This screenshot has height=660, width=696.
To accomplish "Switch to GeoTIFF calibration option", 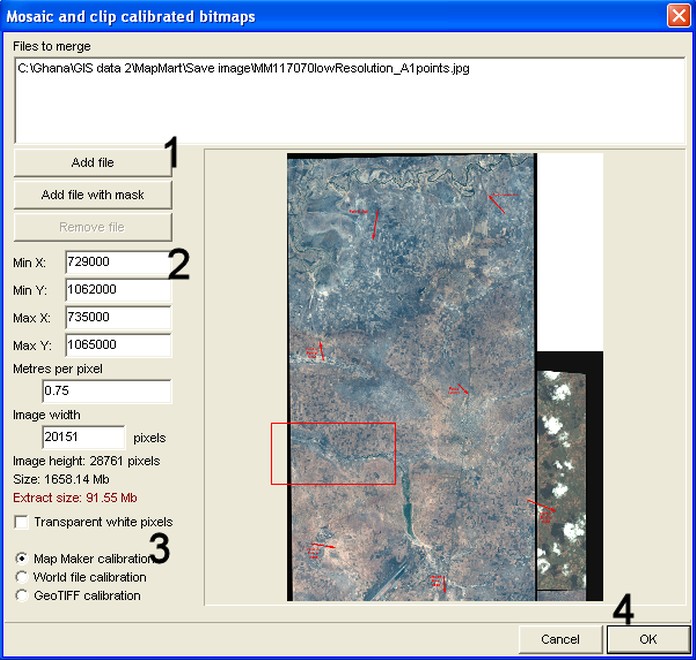I will pyautogui.click(x=22, y=595).
